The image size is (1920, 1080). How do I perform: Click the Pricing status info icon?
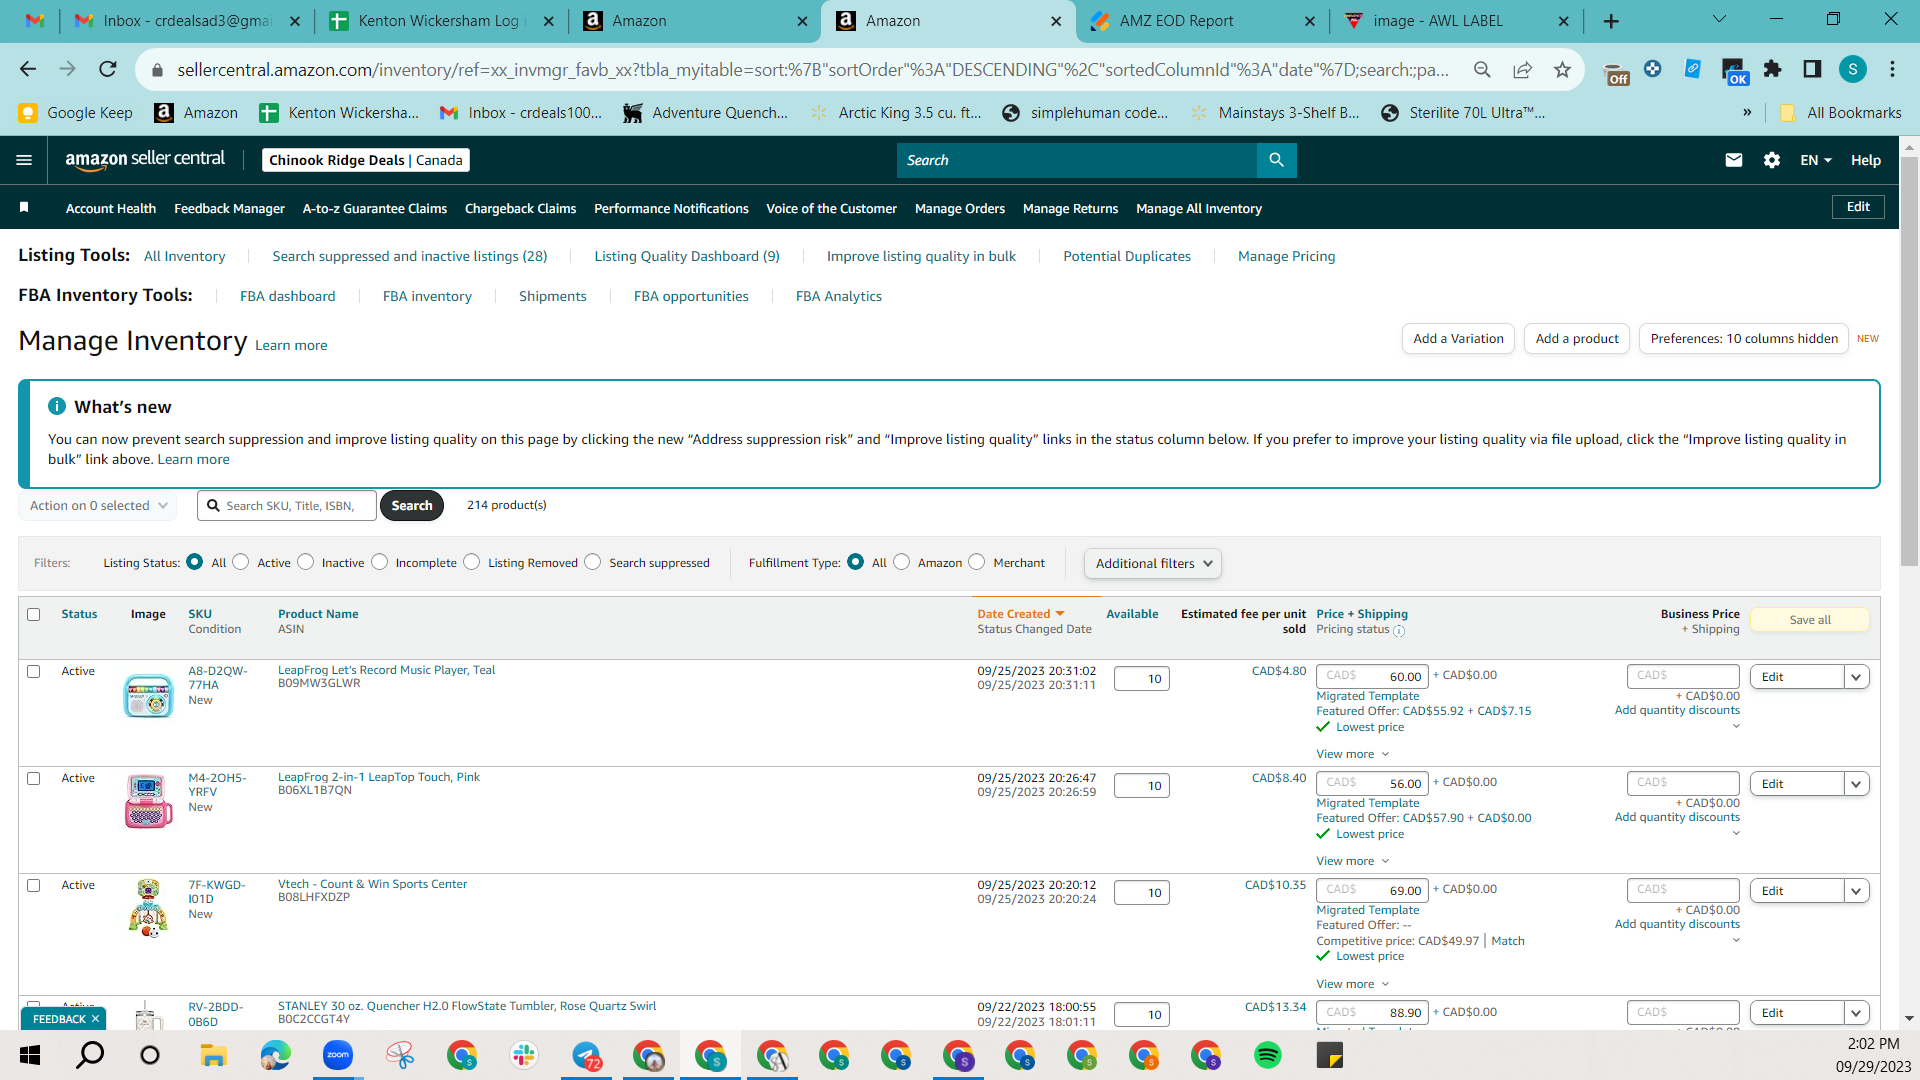tap(1399, 631)
